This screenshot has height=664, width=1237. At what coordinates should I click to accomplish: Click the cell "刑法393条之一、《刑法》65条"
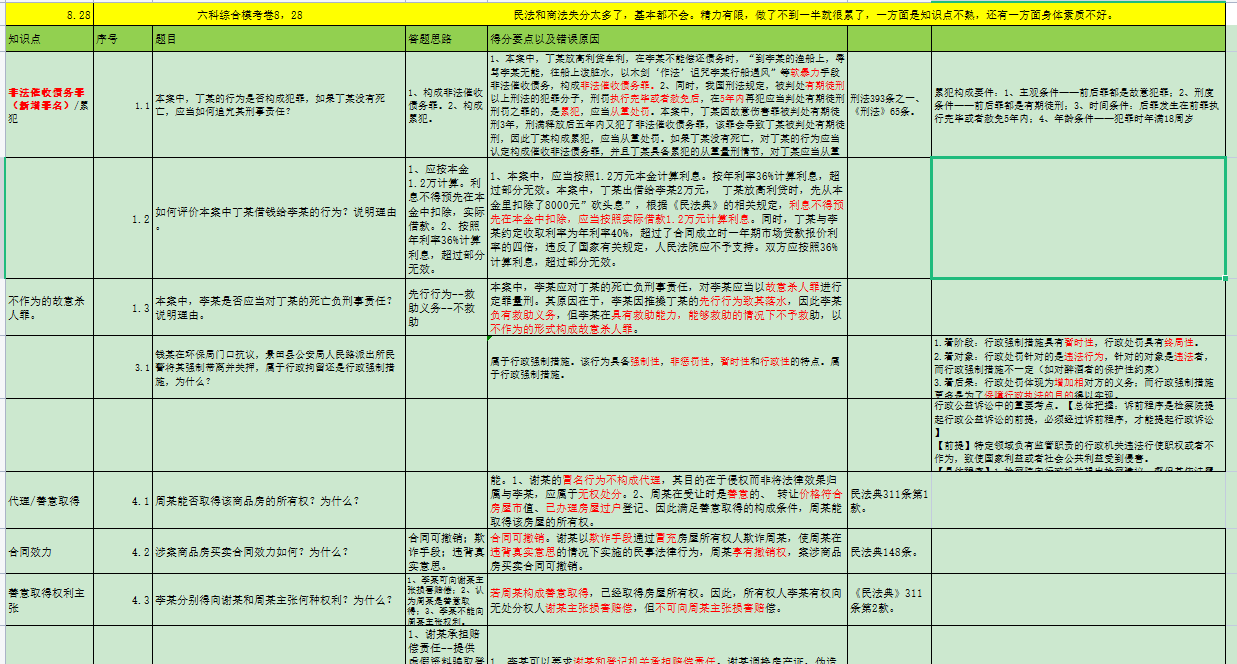pyautogui.click(x=889, y=105)
